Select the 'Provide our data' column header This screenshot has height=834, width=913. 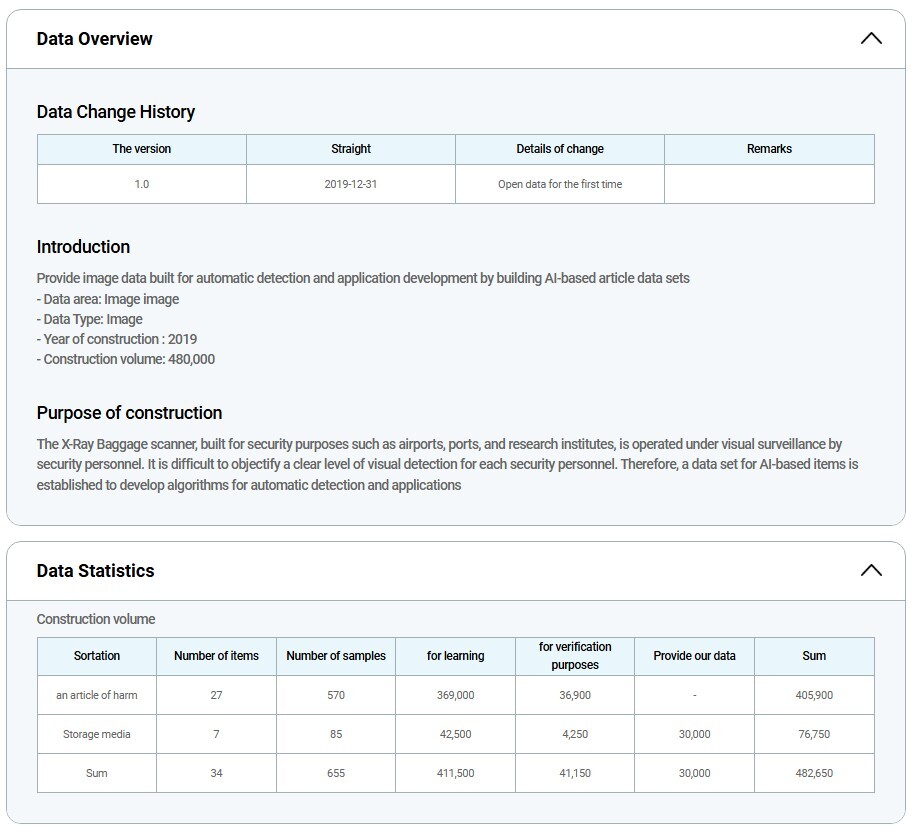point(694,656)
